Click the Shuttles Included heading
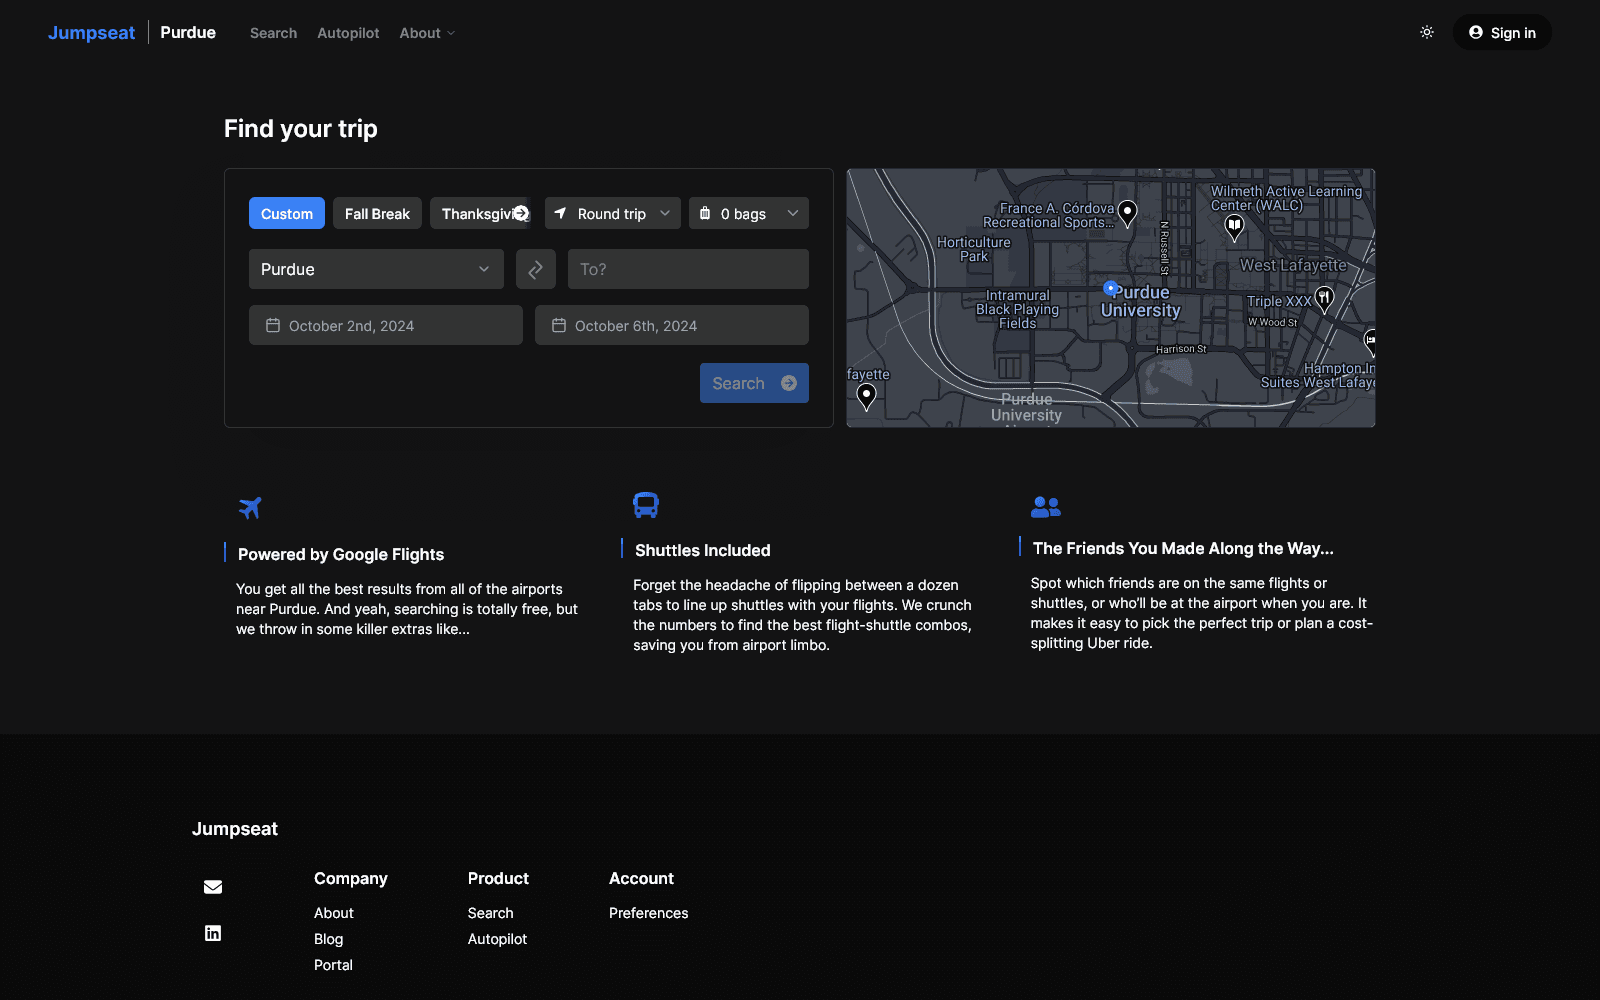Viewport: 1600px width, 1000px height. tap(703, 550)
